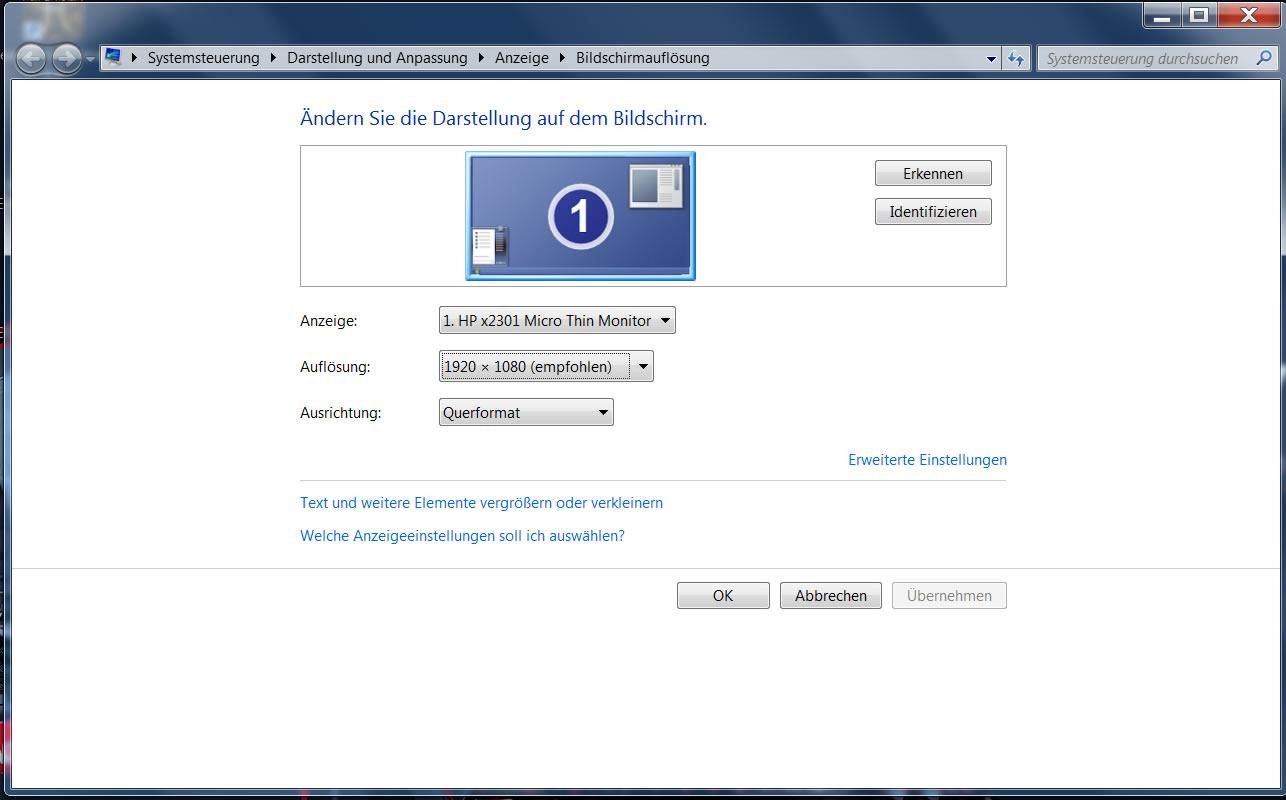This screenshot has height=800, width=1286.
Task: Click the Control Panel icon in address bar
Action: click(114, 58)
